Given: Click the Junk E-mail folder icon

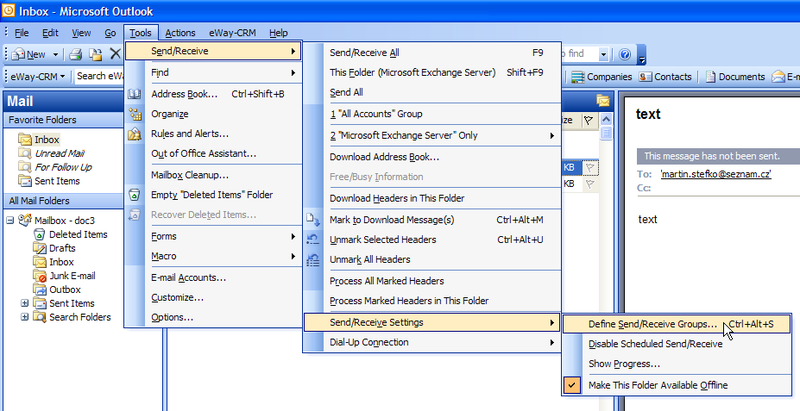Looking at the screenshot, I should pyautogui.click(x=40, y=276).
